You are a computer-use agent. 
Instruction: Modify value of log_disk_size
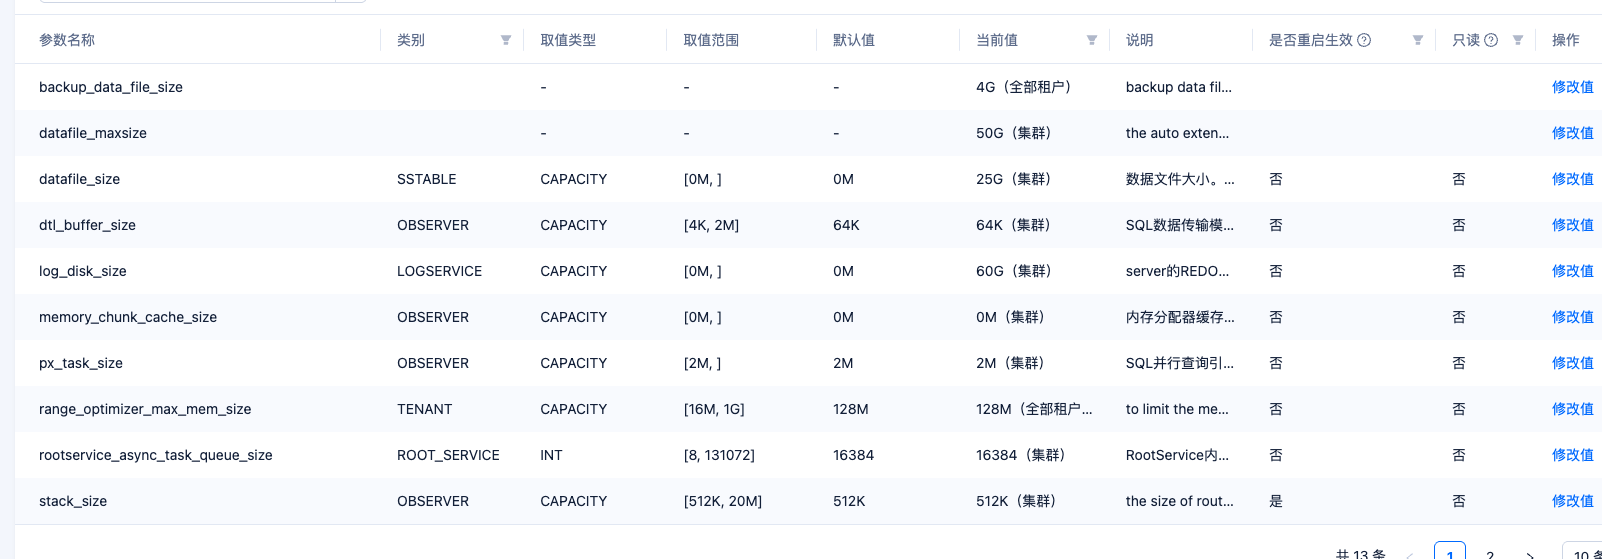point(1572,271)
